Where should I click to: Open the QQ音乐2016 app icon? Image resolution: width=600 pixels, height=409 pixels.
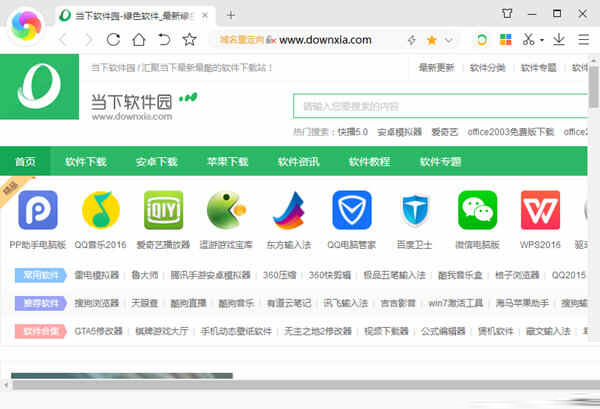pos(101,210)
